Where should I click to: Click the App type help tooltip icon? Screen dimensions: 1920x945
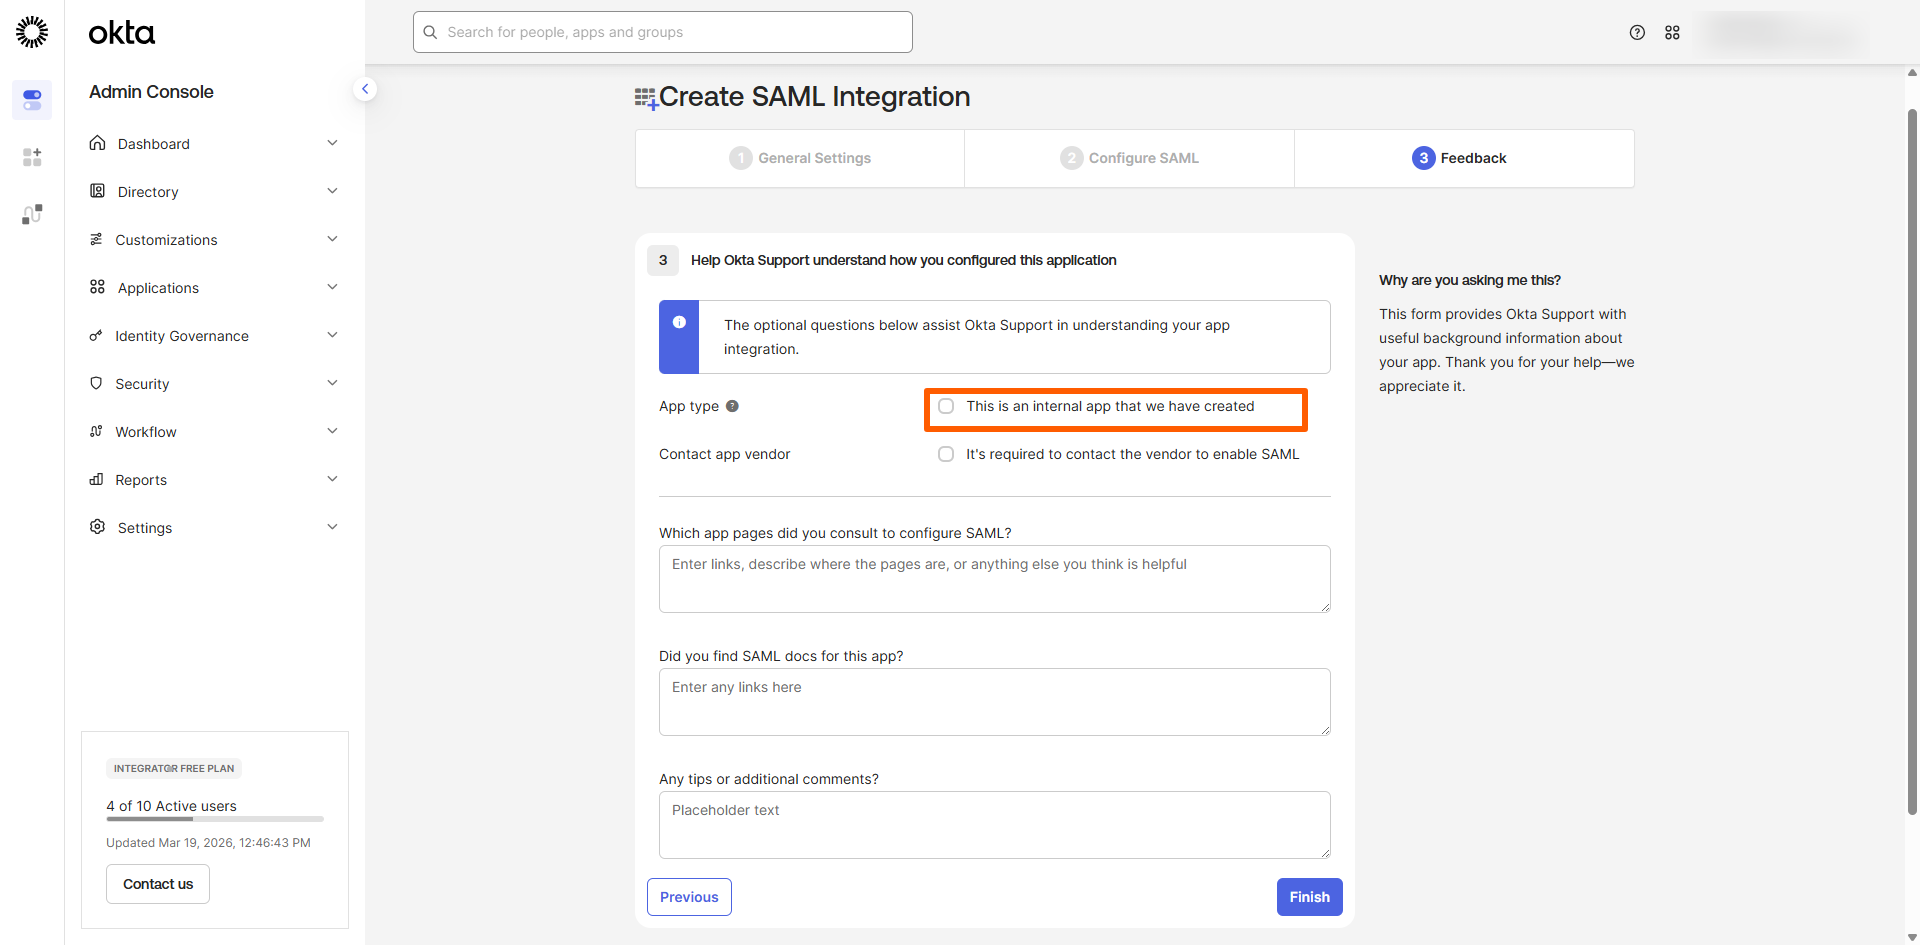click(732, 406)
